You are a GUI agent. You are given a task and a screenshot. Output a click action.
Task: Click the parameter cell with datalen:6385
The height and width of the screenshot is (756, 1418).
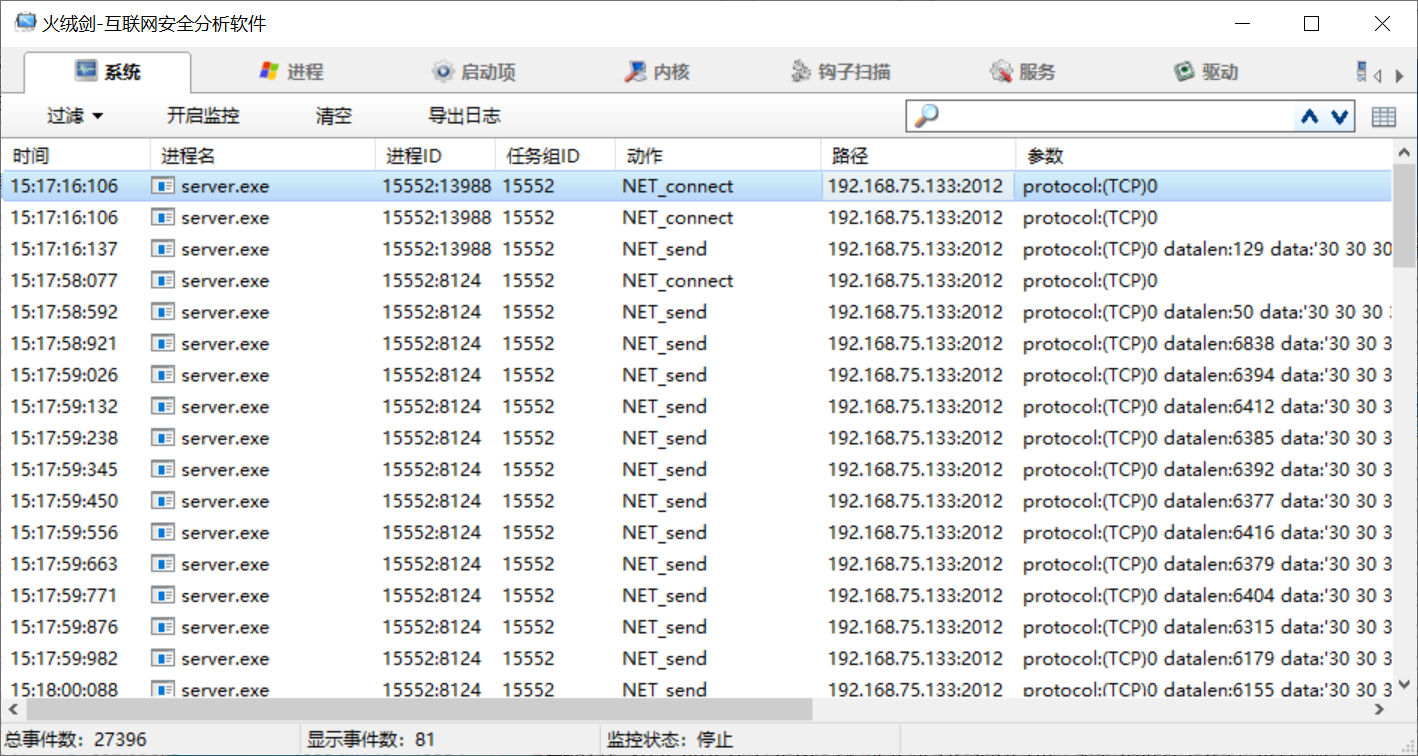tap(1207, 438)
